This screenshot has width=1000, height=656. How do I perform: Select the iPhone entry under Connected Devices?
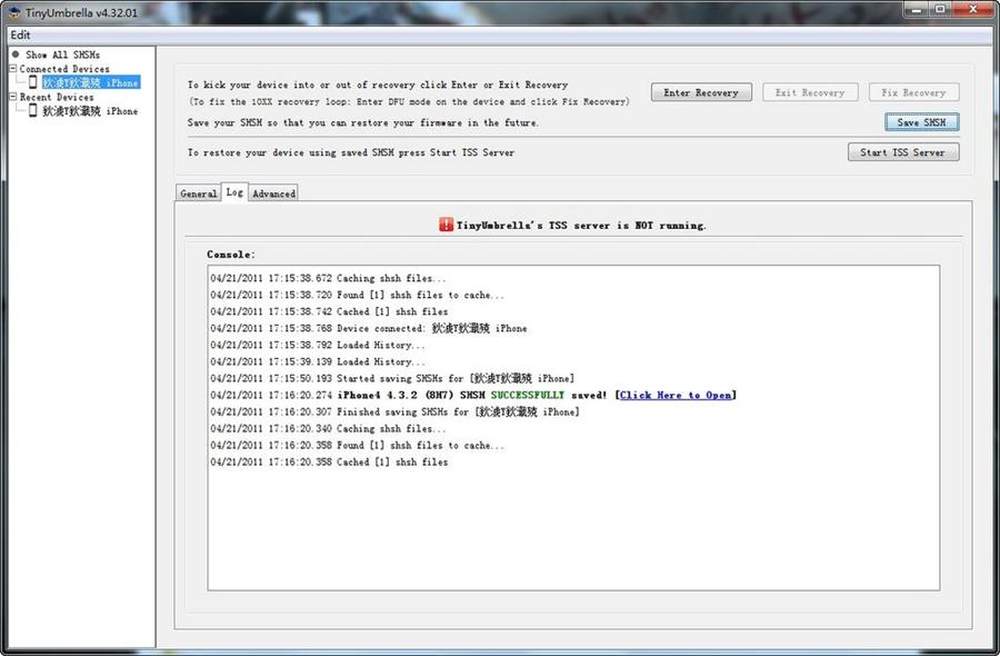(91, 82)
